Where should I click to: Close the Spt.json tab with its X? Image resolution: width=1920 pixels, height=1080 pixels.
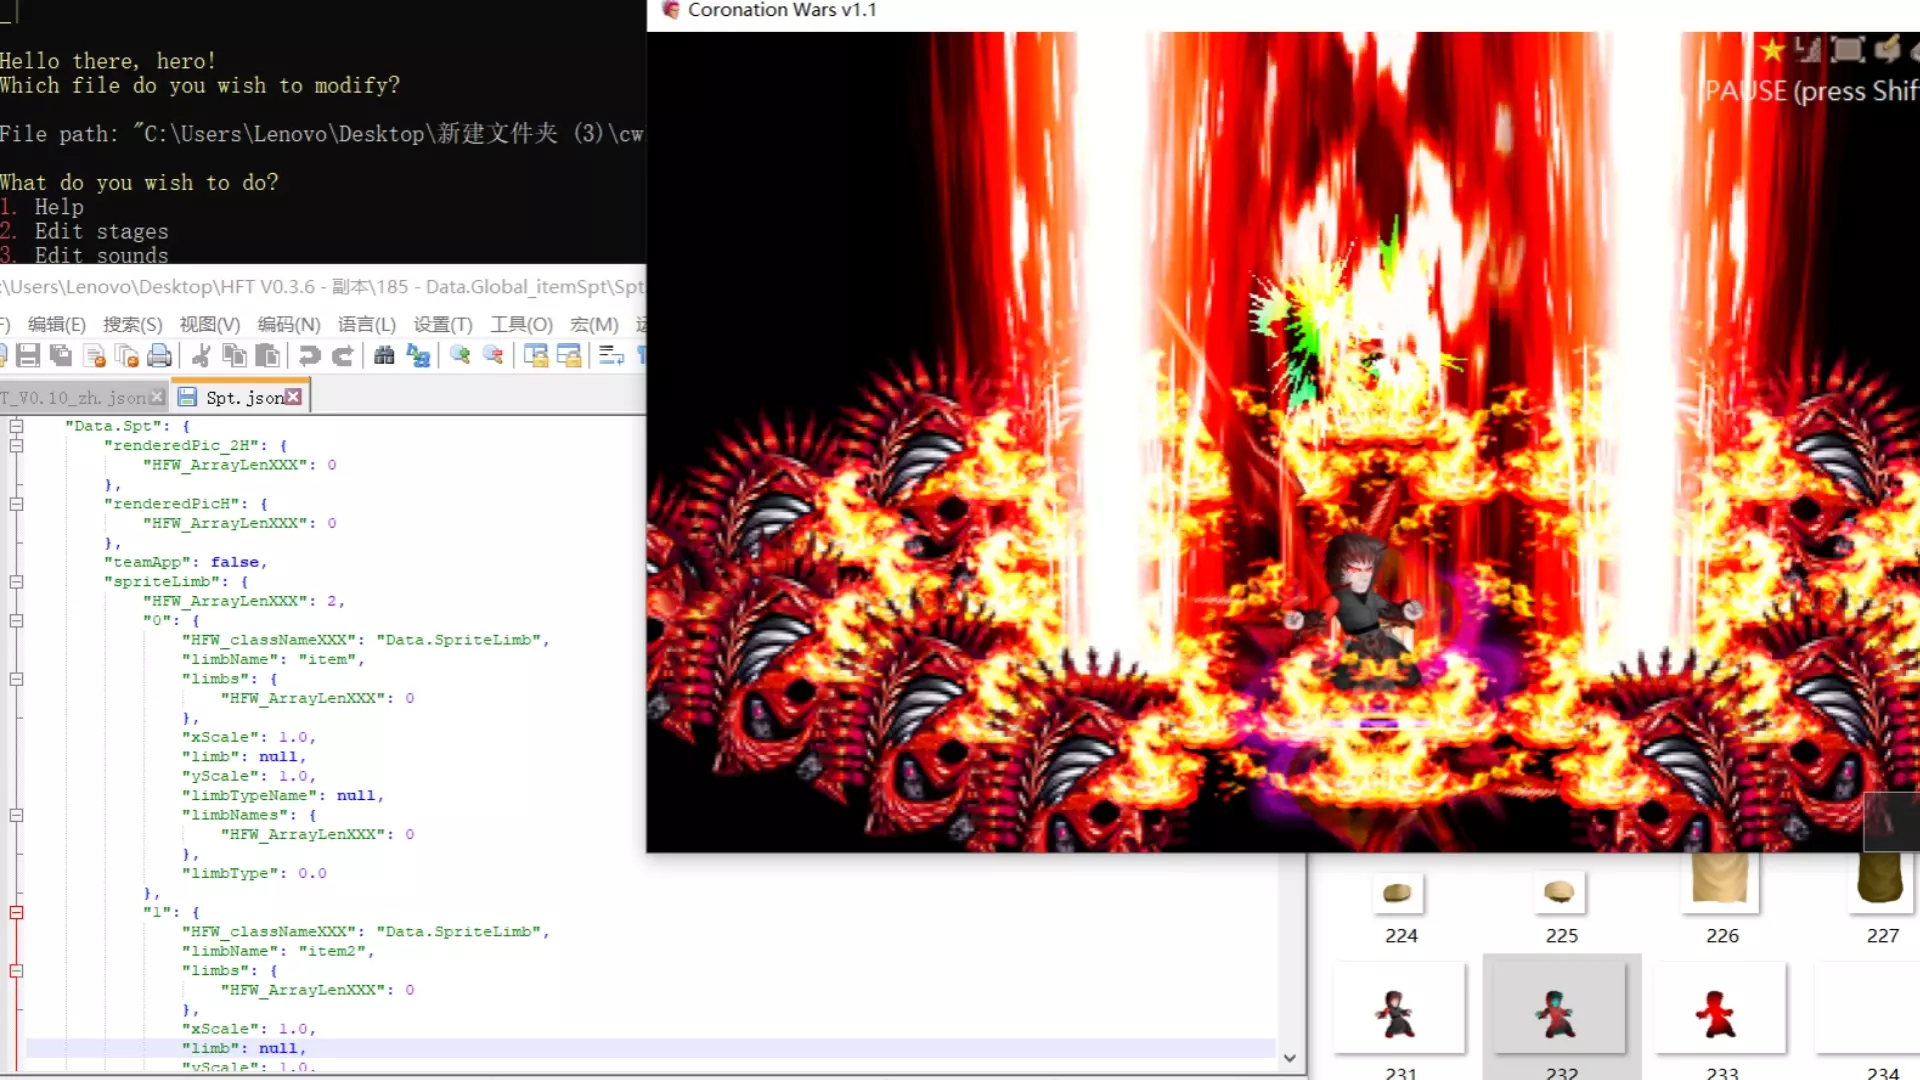(293, 397)
